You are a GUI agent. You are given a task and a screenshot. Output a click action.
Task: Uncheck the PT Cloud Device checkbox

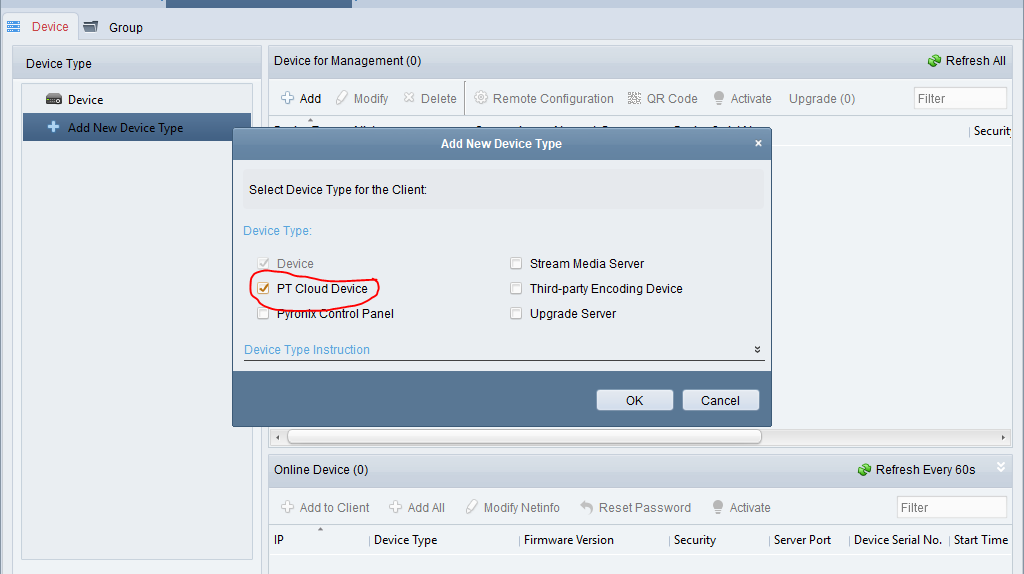(263, 289)
